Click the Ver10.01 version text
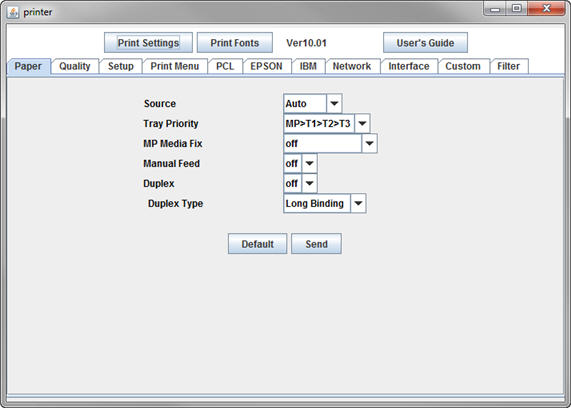571x408 pixels. pos(306,43)
